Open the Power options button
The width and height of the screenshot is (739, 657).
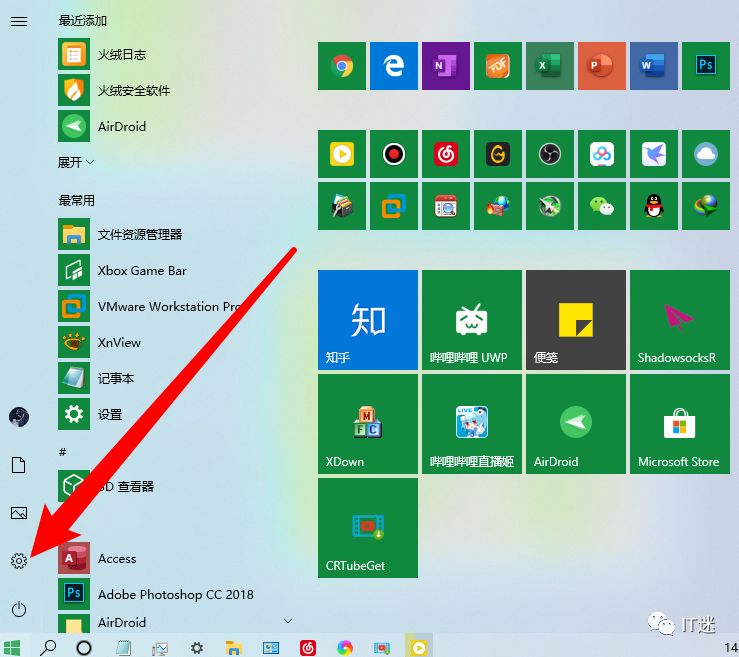tap(19, 609)
